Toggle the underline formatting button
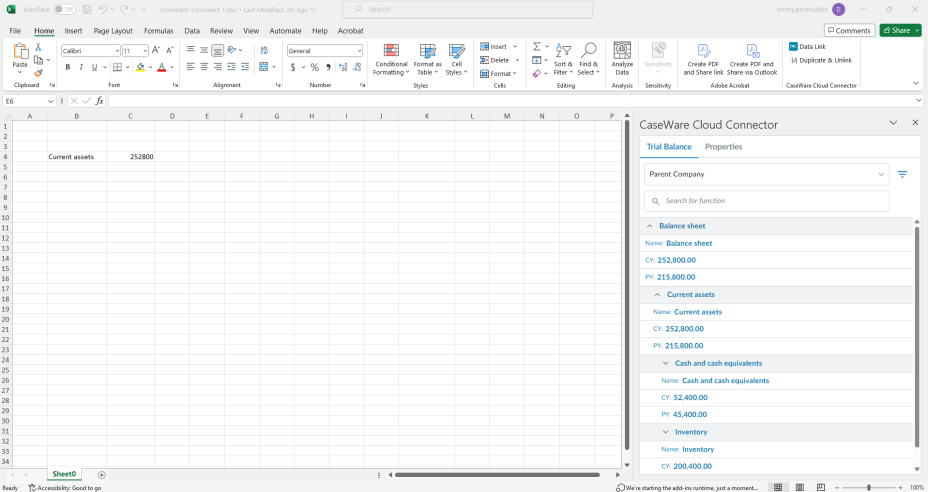This screenshot has height=492, width=928. (94, 67)
